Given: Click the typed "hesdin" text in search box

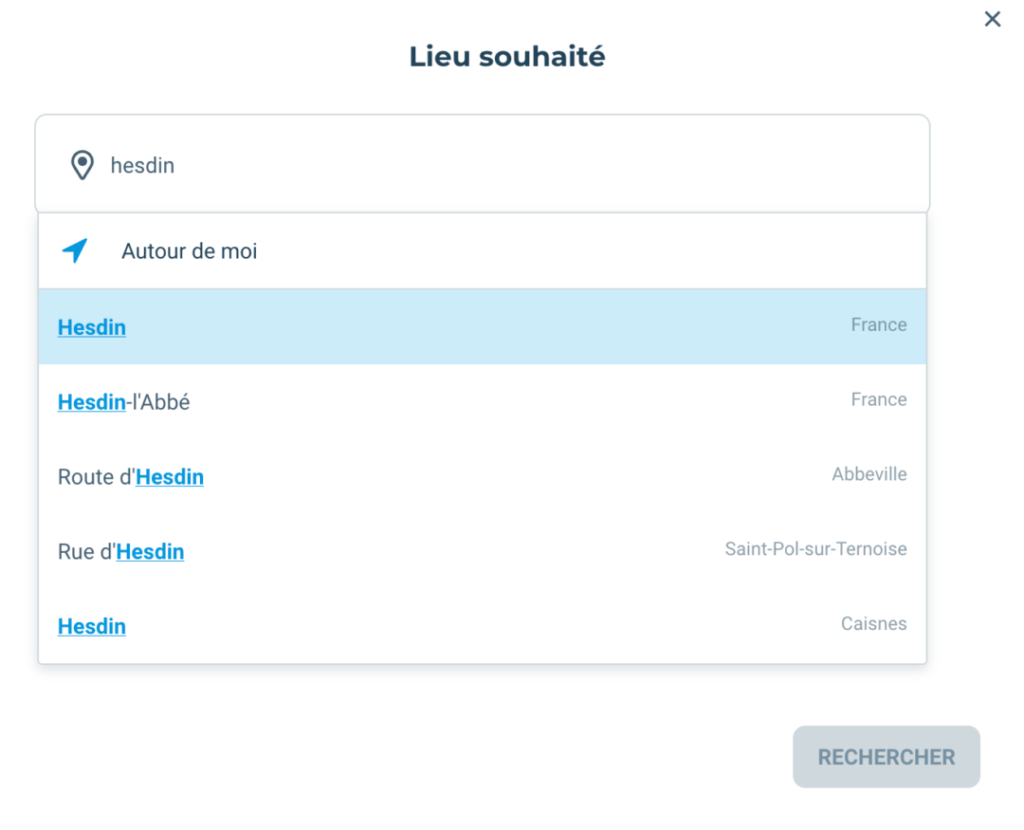Looking at the screenshot, I should (142, 165).
